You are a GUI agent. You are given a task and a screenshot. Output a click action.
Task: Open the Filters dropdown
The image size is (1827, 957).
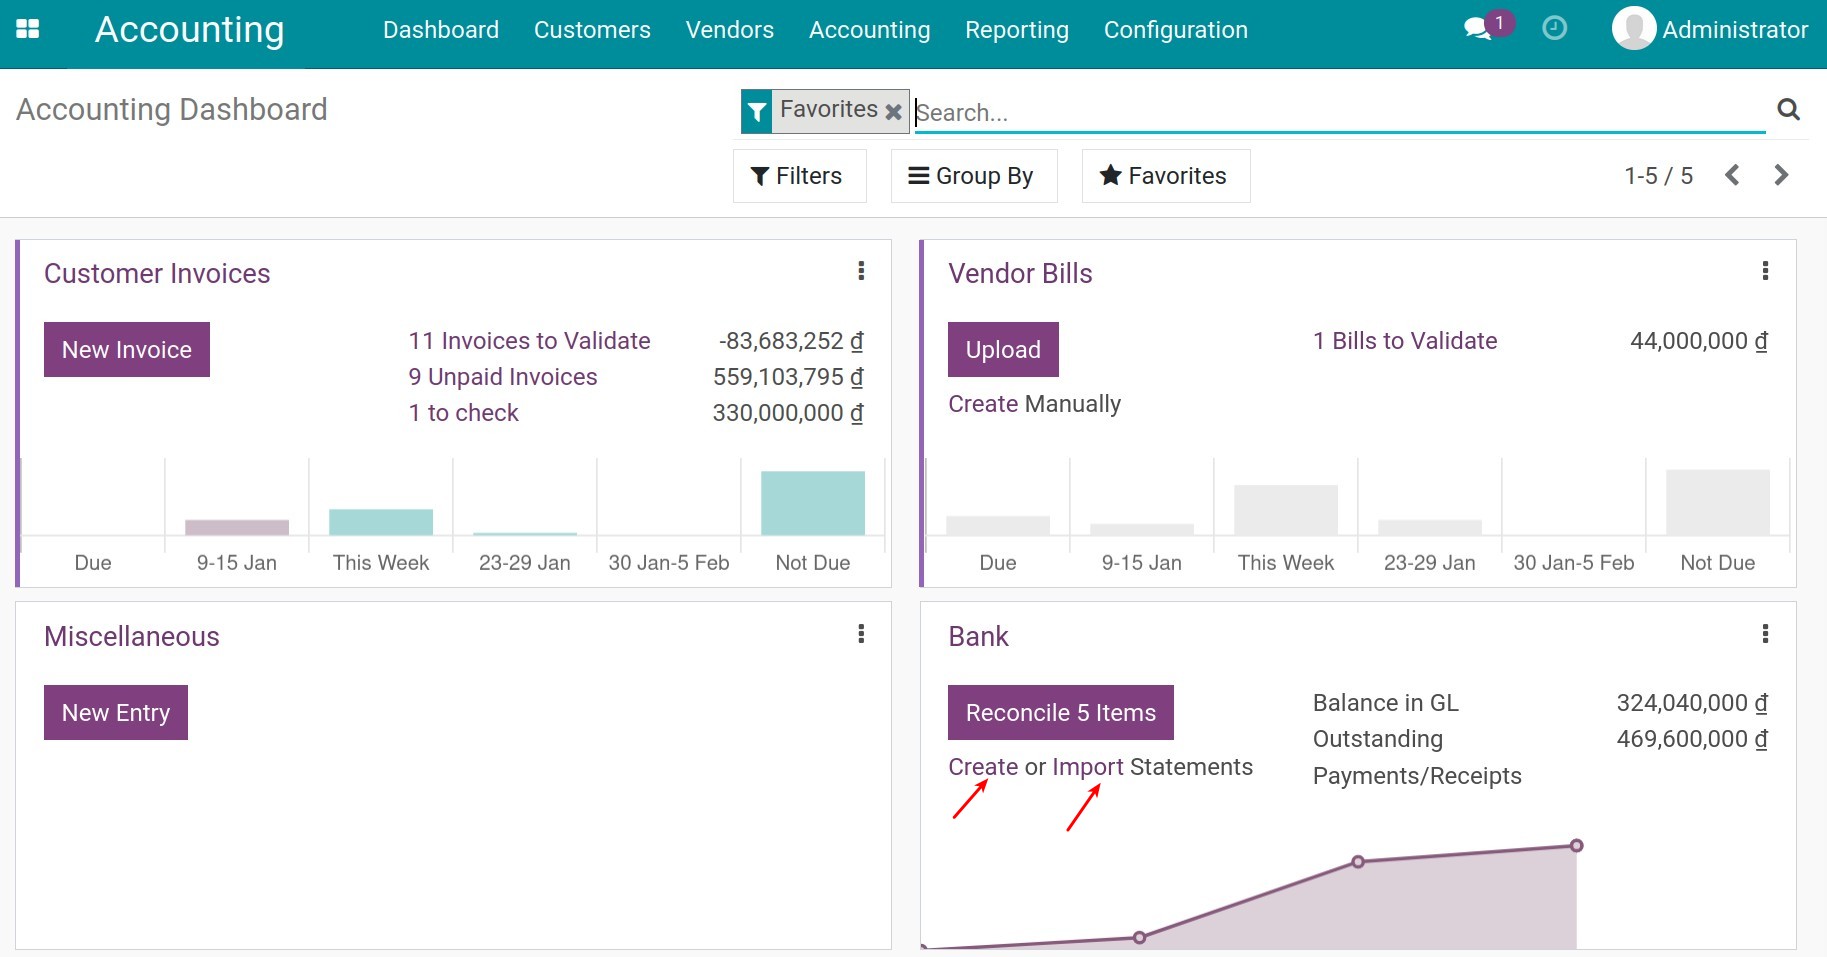(799, 175)
